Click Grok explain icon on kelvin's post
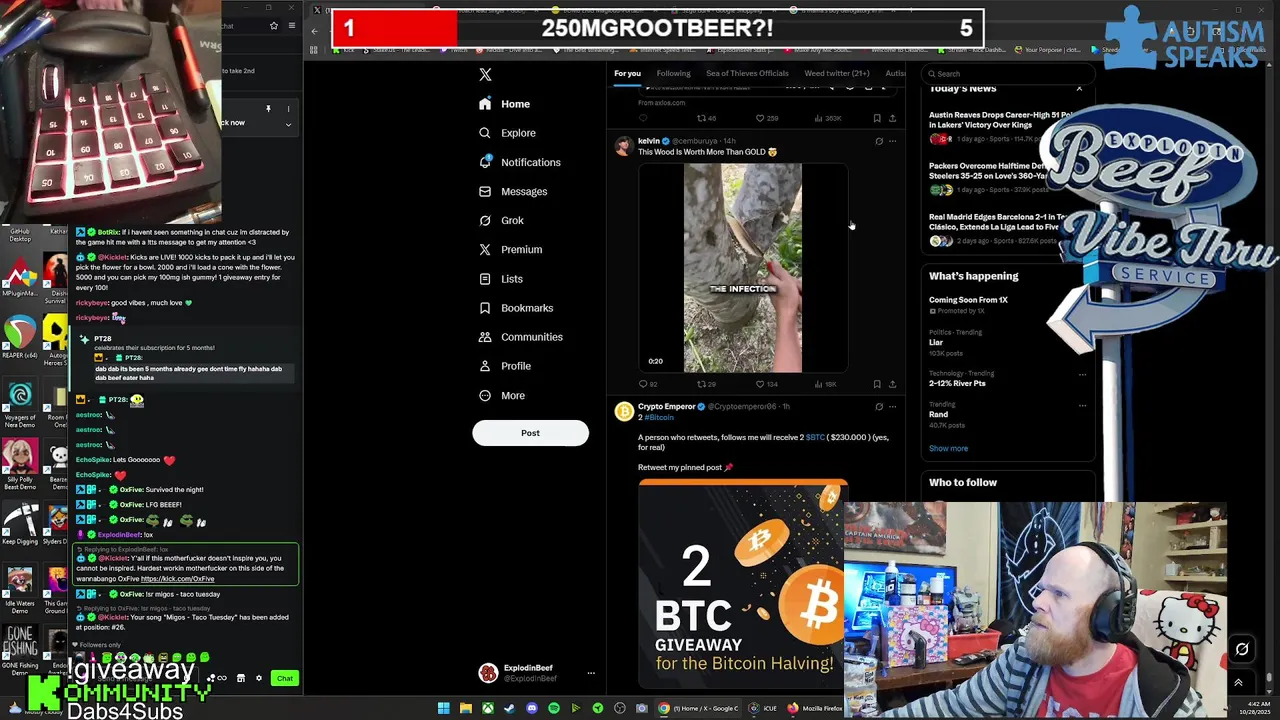Image resolution: width=1280 pixels, height=720 pixels. click(879, 141)
